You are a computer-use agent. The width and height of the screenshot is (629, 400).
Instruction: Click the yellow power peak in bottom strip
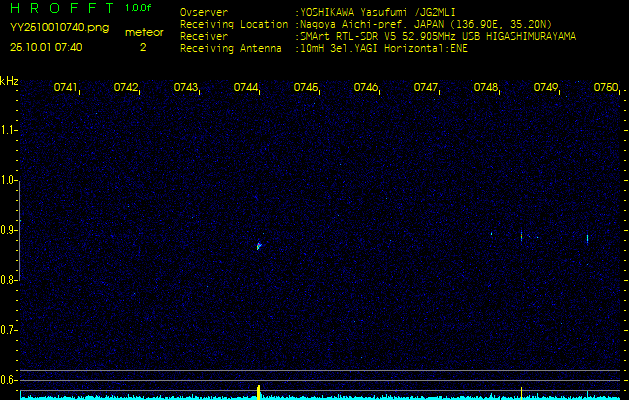259,391
